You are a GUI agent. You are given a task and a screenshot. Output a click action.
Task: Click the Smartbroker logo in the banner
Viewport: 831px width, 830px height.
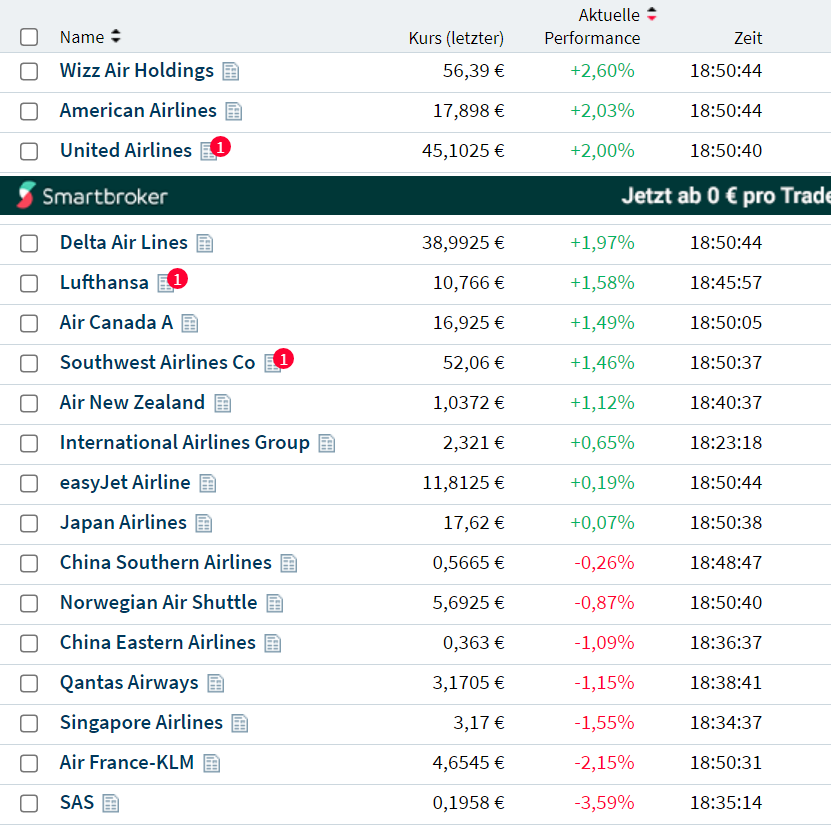click(x=93, y=196)
